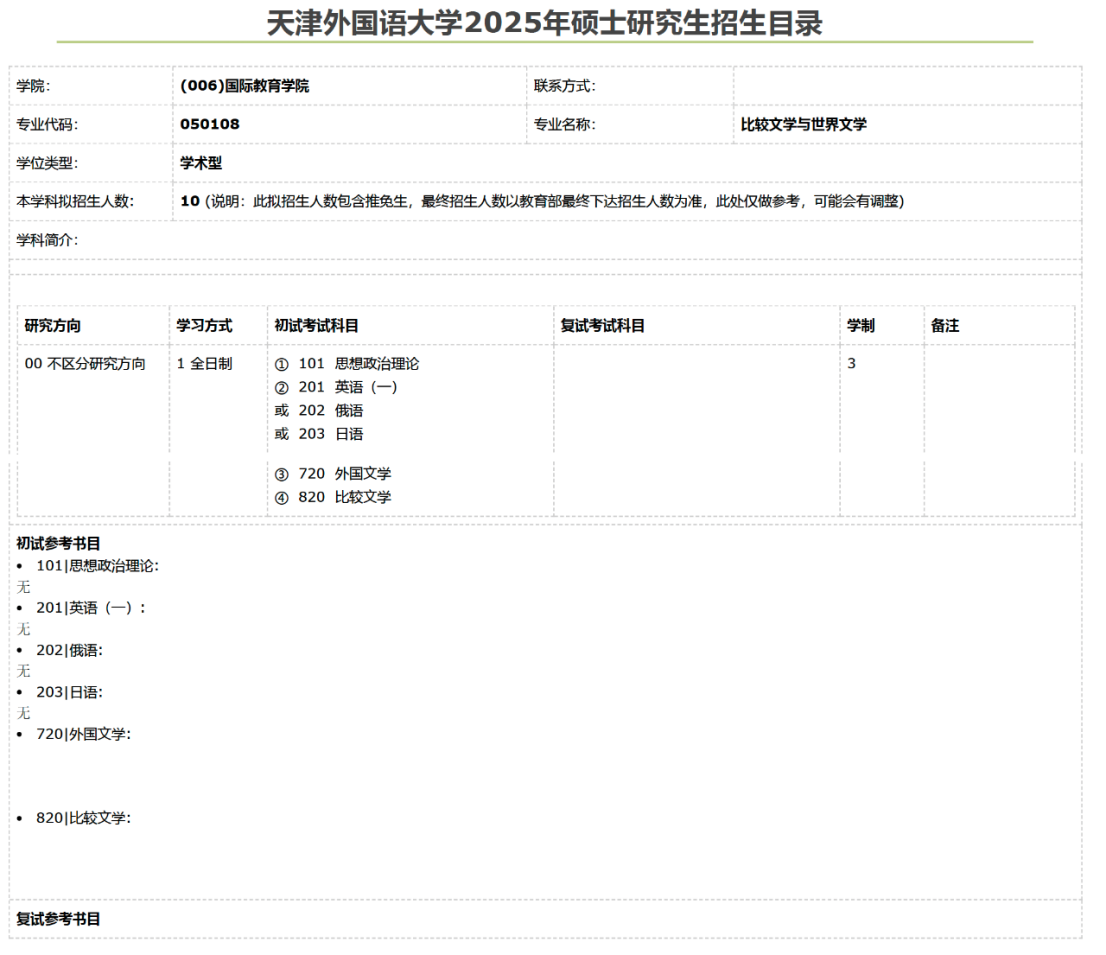Click college value (006)国际教育学院

pyautogui.click(x=245, y=86)
